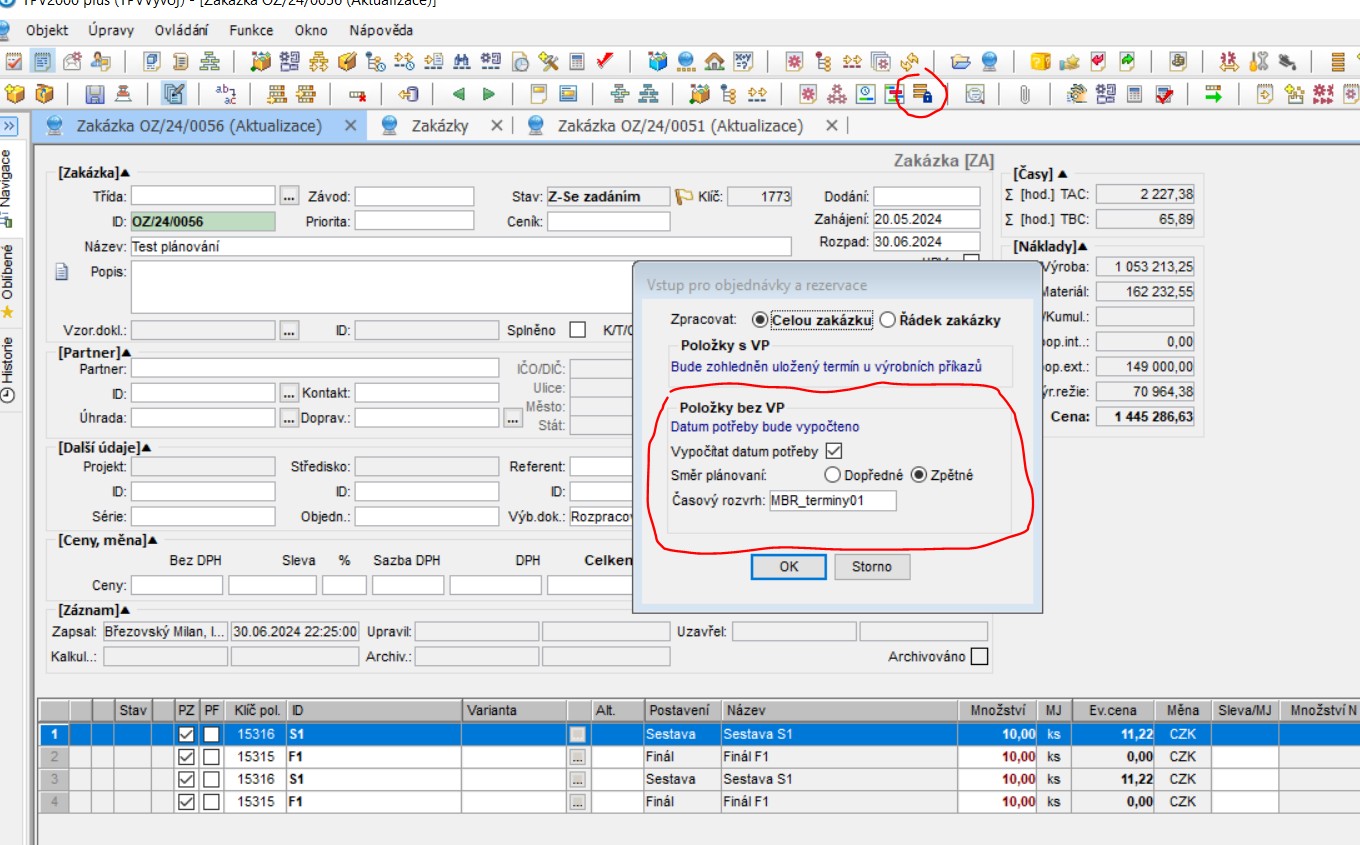The height and width of the screenshot is (845, 1360).
Task: Expand the side panel with the >> button
Action: click(9, 126)
